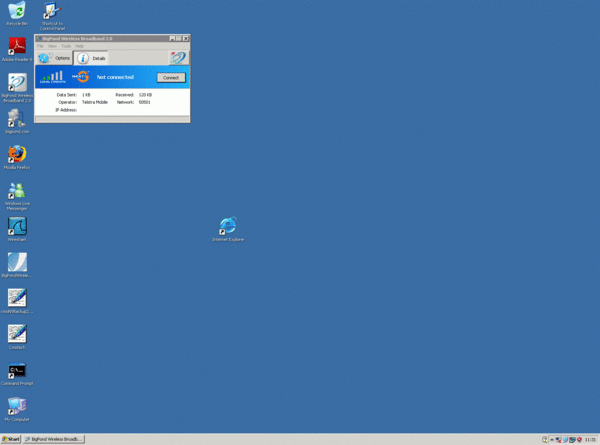The width and height of the screenshot is (600, 445).
Task: Click the Telstra Mobile operator value
Action: (95, 102)
